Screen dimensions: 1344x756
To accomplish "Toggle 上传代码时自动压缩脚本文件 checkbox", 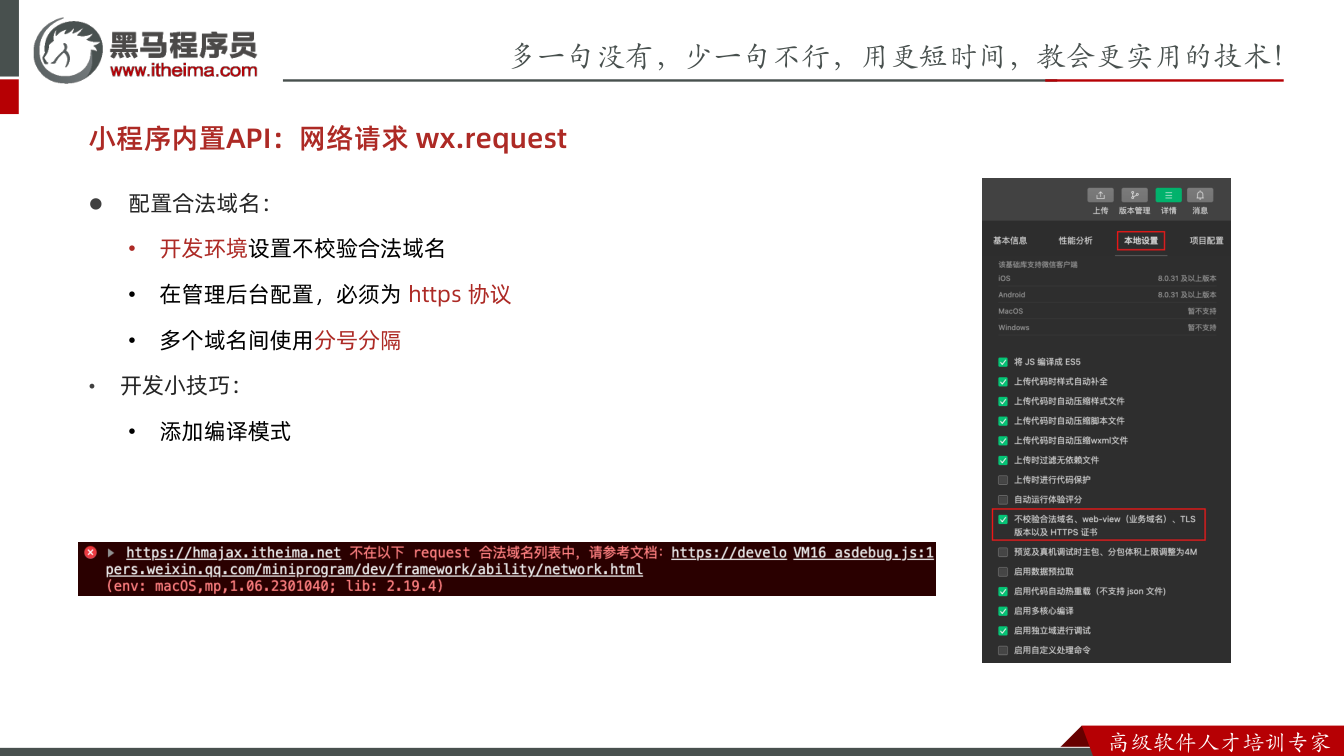I will [x=1003, y=421].
